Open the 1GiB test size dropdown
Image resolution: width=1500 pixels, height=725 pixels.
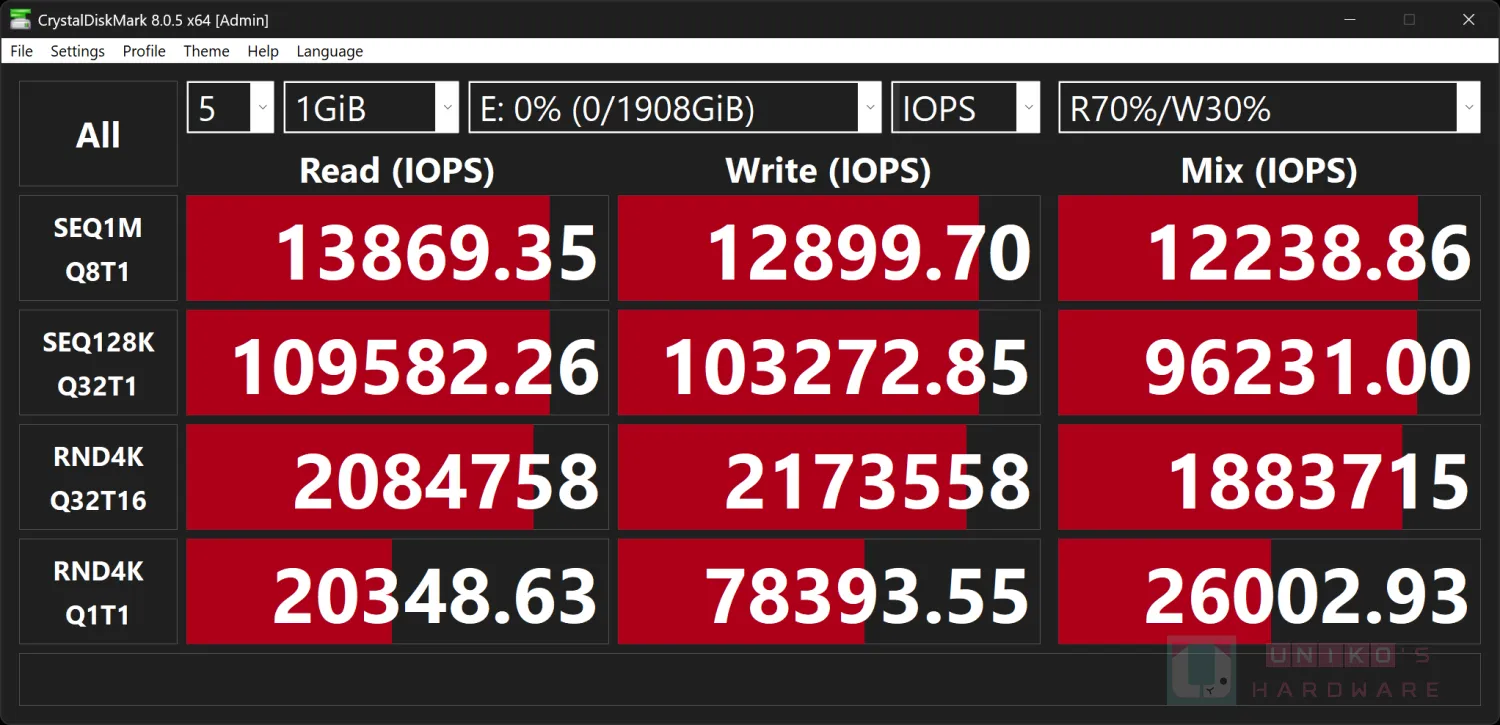[x=372, y=107]
